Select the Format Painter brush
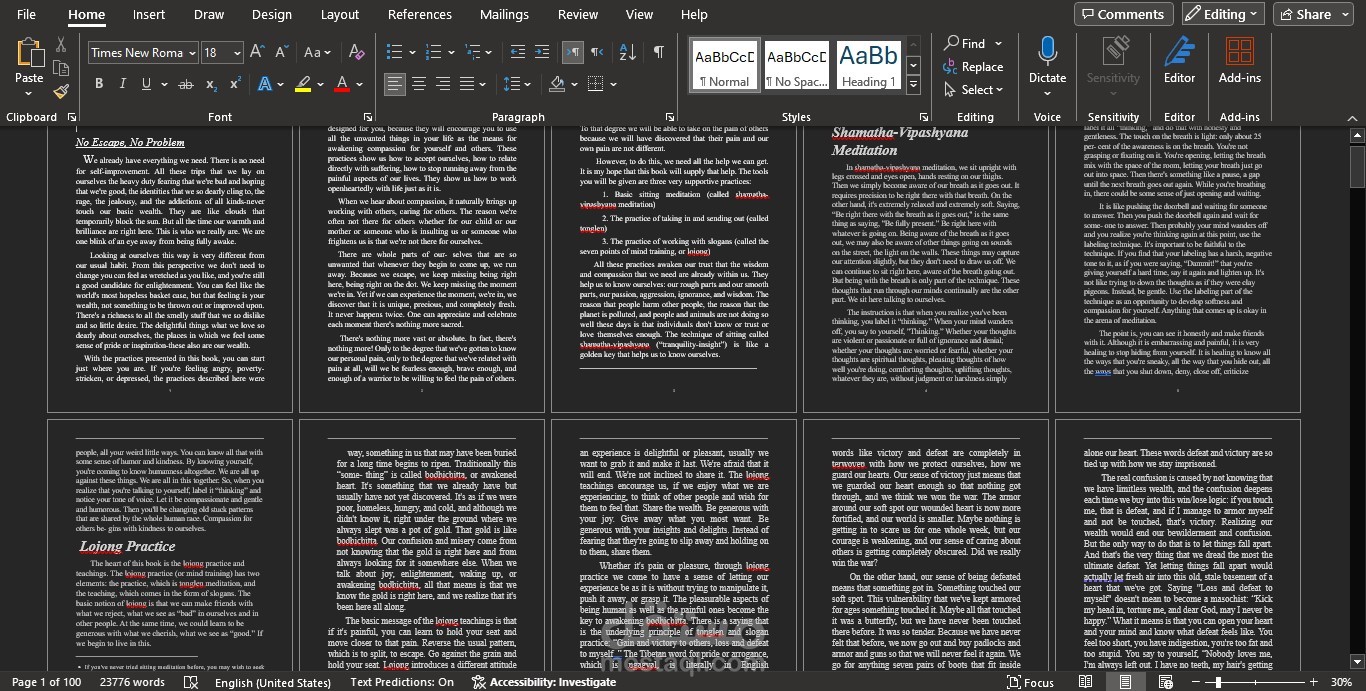This screenshot has height=691, width=1366. point(61,91)
